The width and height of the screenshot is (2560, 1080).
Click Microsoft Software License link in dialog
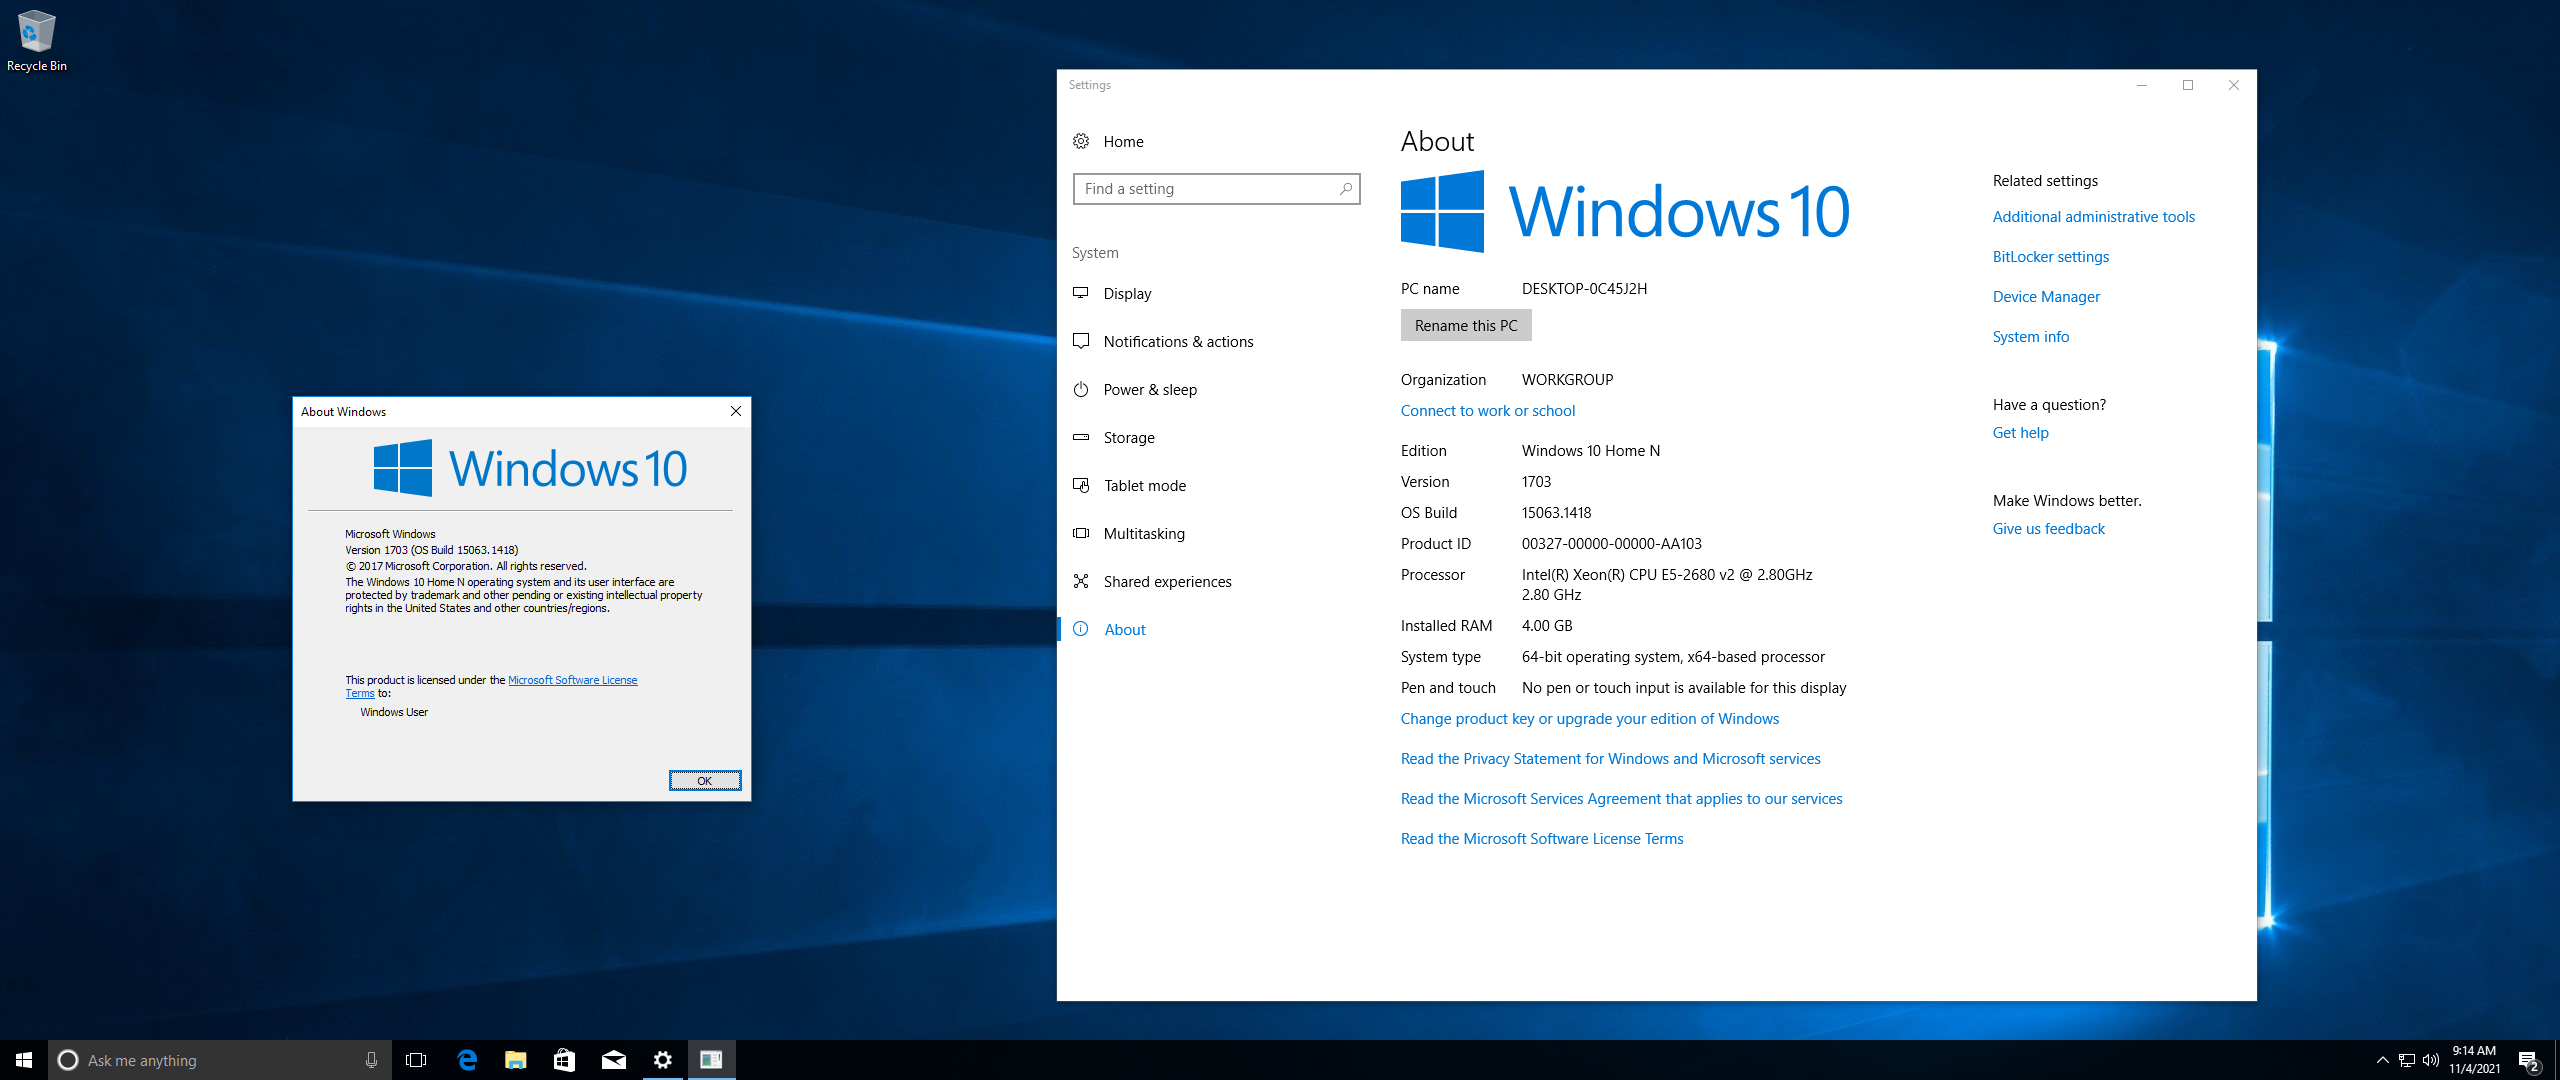point(572,680)
